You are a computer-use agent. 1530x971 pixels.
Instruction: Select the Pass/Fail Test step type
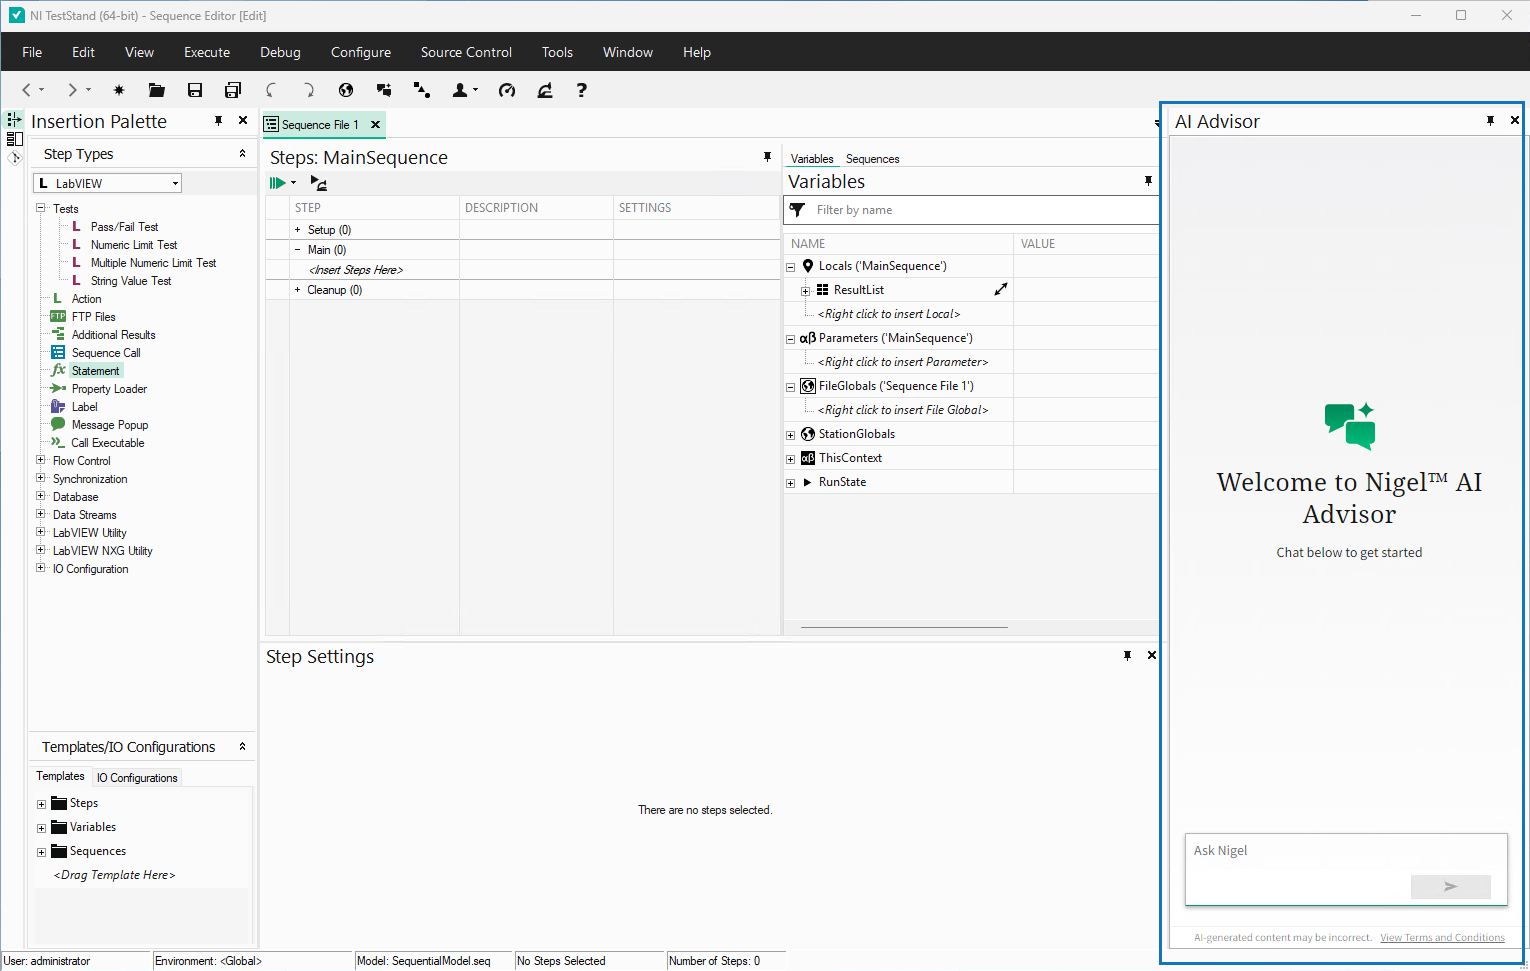tap(124, 227)
